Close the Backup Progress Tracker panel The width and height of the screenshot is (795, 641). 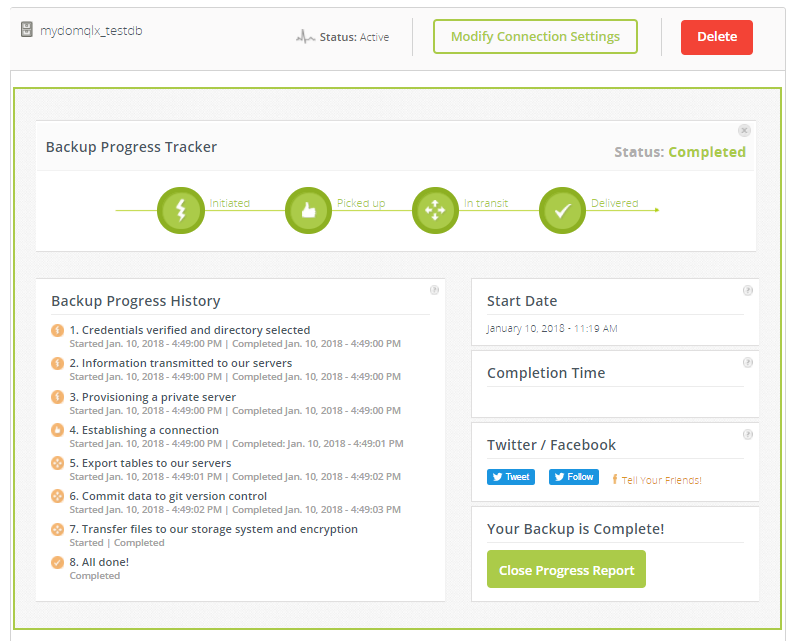[744, 130]
